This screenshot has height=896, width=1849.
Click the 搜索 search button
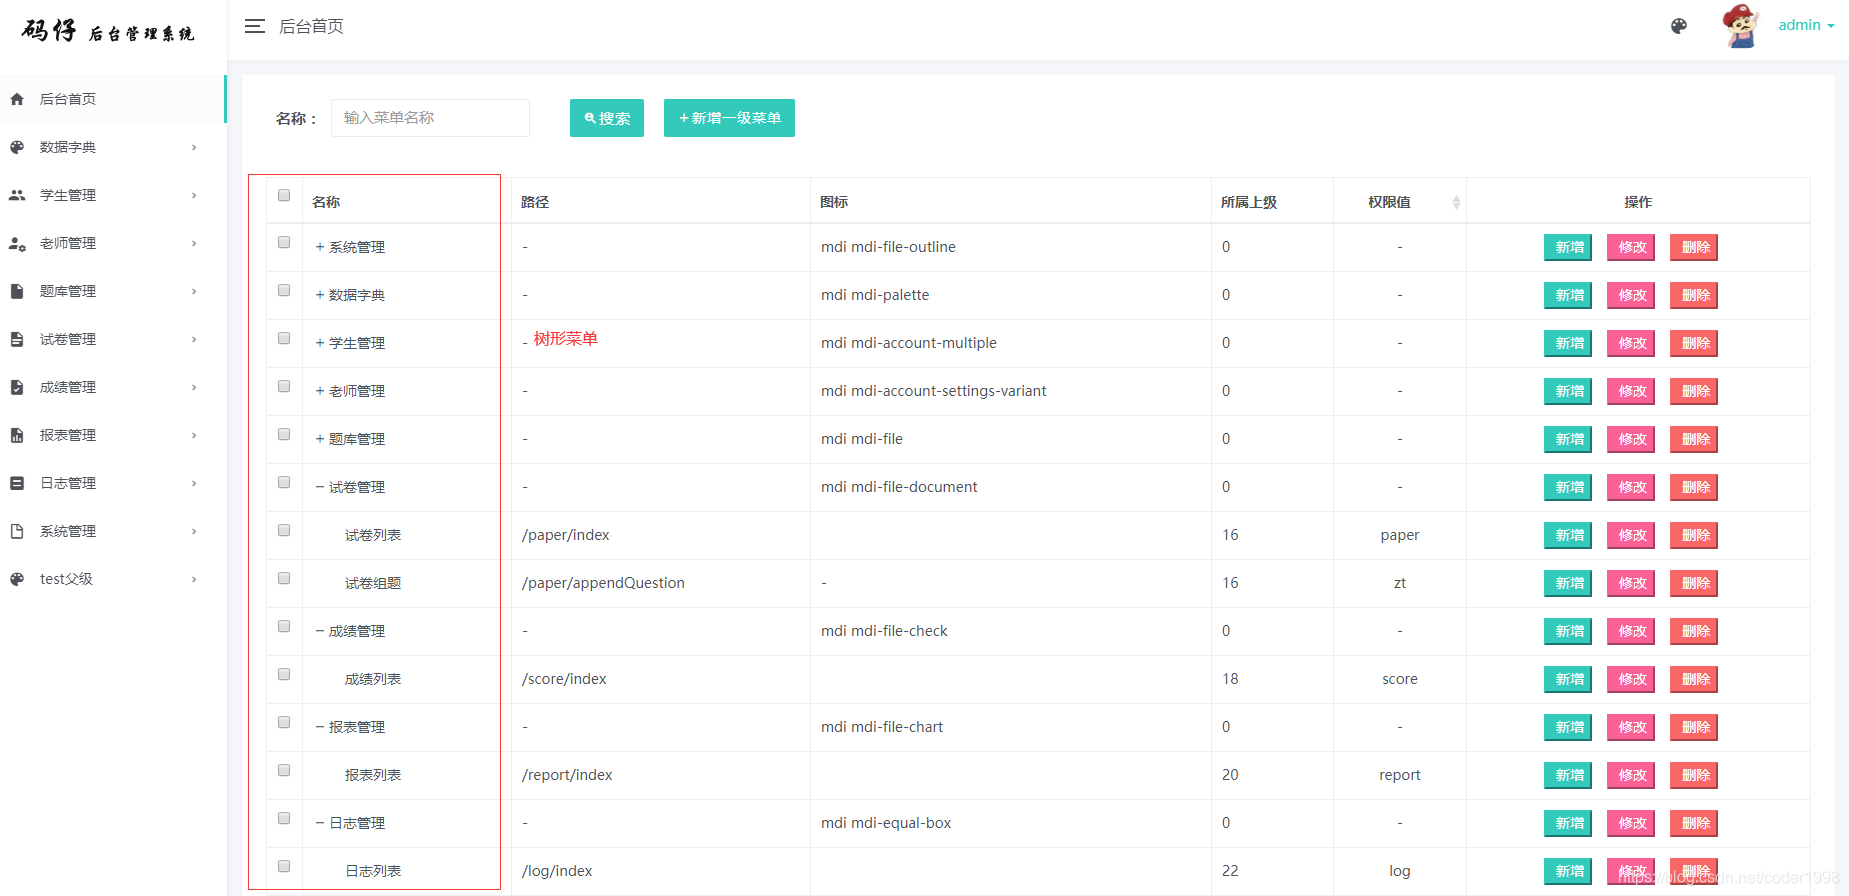tap(607, 118)
